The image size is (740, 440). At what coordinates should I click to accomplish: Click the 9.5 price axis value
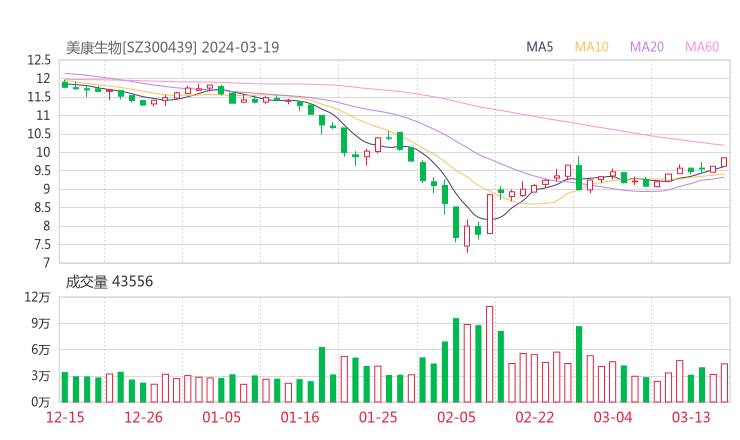click(x=42, y=170)
